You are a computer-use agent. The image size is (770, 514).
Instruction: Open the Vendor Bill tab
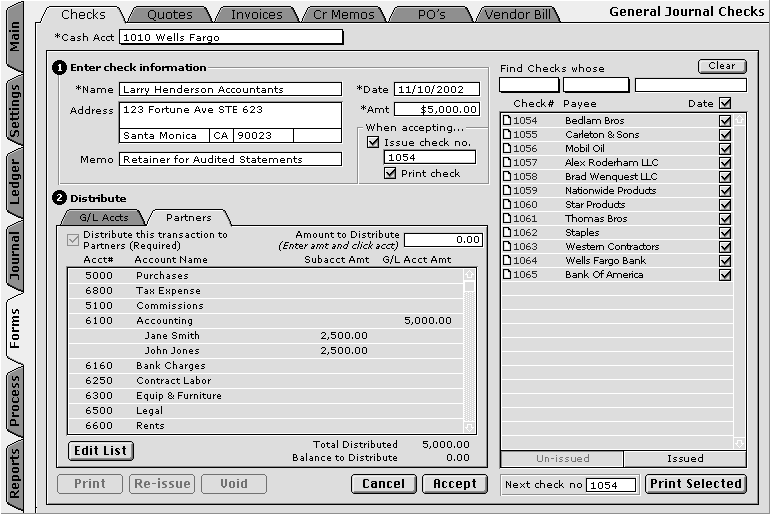point(518,15)
